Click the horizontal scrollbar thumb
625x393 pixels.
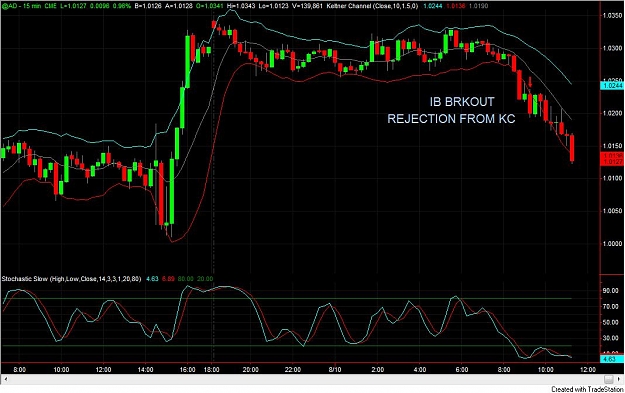click(x=609, y=379)
